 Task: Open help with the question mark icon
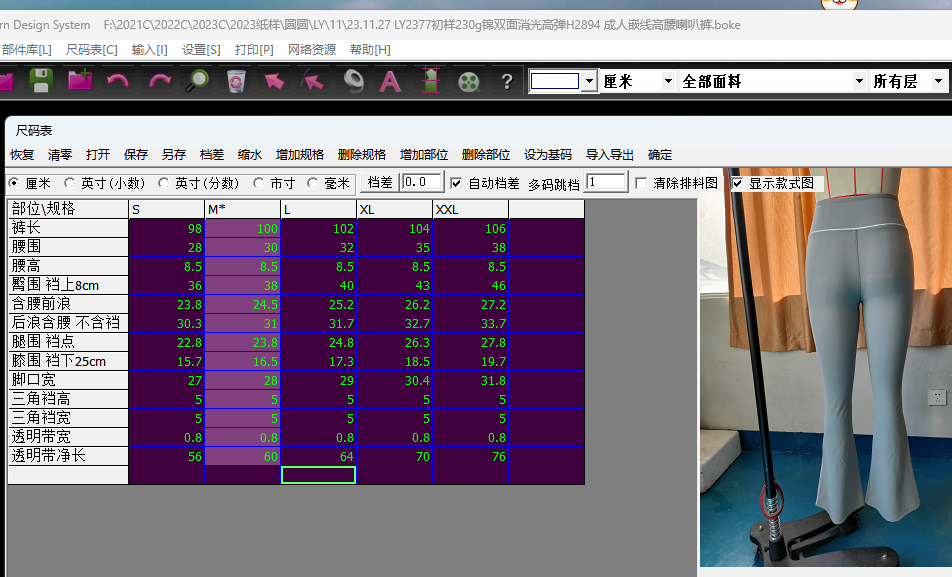tap(507, 81)
